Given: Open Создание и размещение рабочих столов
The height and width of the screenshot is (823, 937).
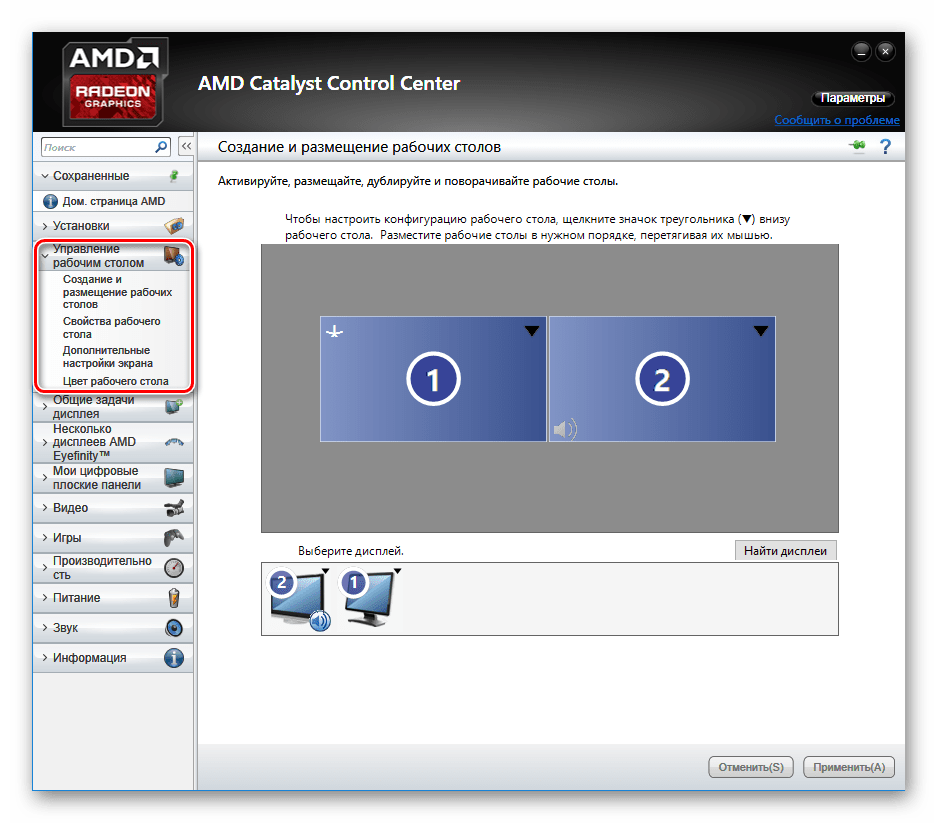Looking at the screenshot, I should (x=117, y=292).
